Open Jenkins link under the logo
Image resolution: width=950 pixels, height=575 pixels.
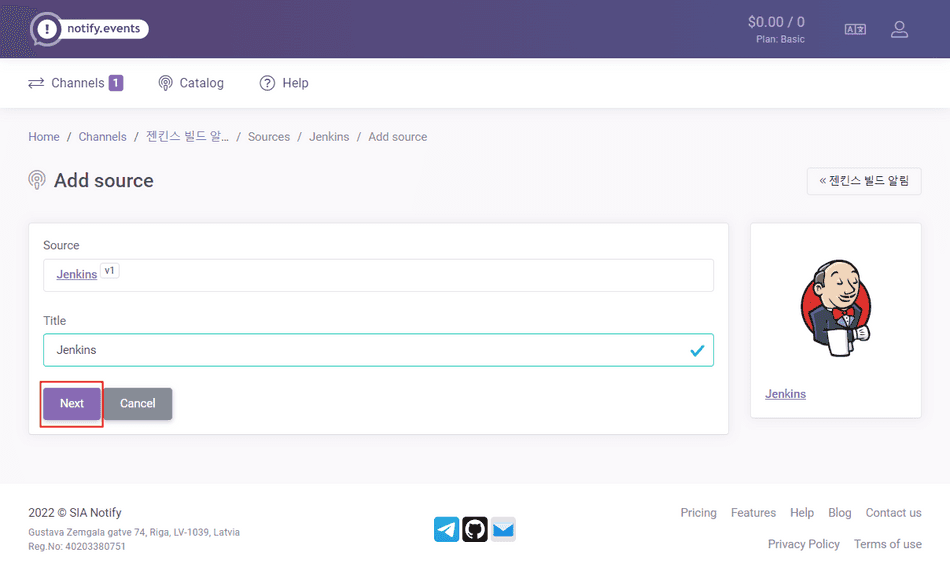click(785, 394)
